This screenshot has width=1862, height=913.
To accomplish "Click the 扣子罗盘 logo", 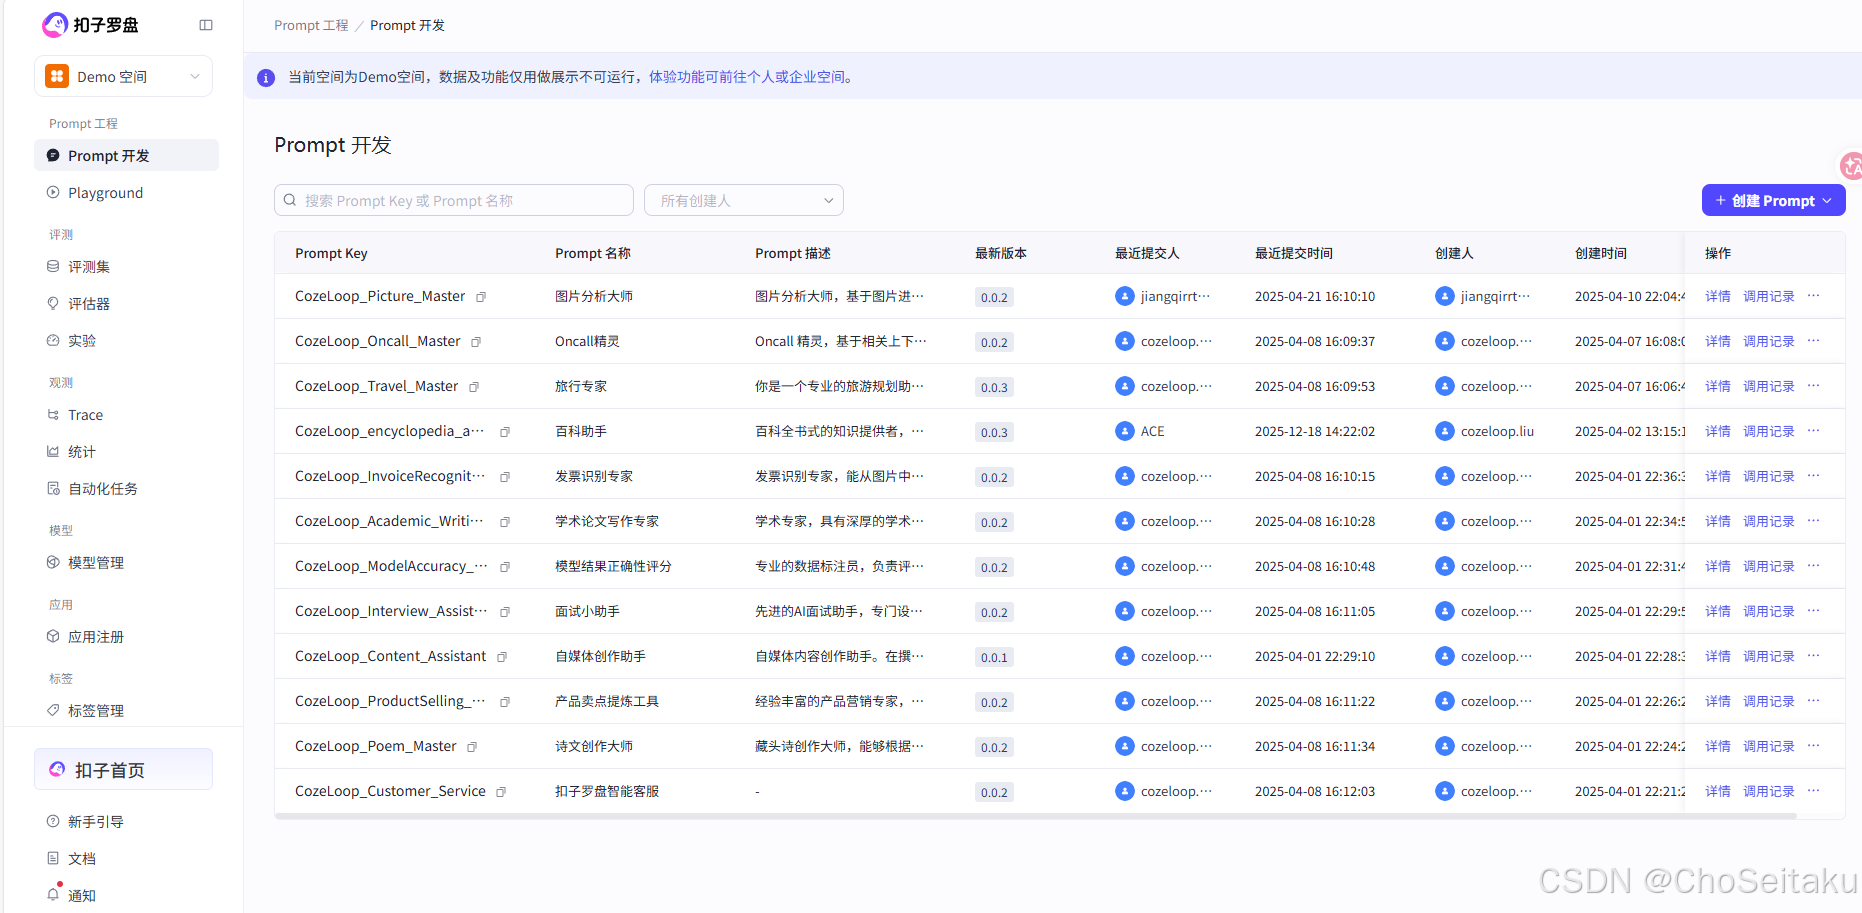I will 91,25.
